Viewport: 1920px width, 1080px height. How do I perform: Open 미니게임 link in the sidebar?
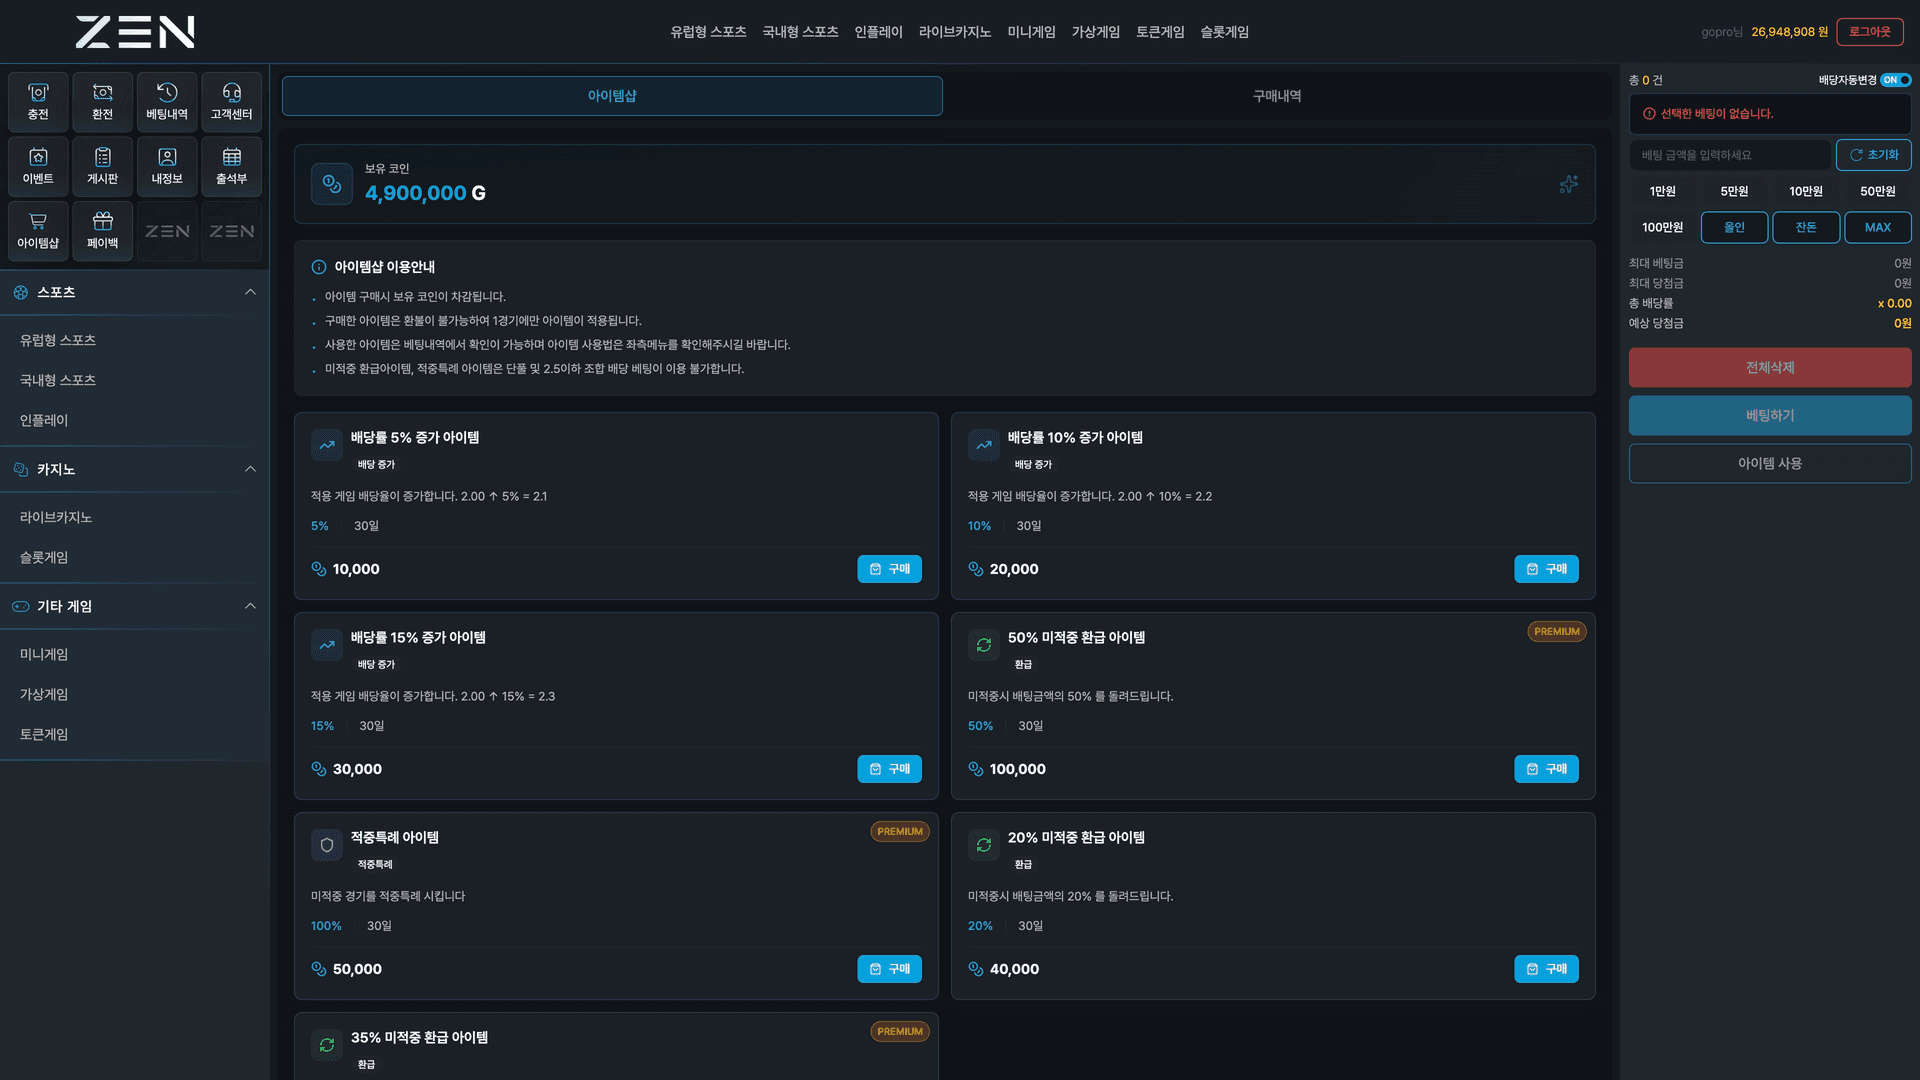coord(44,654)
